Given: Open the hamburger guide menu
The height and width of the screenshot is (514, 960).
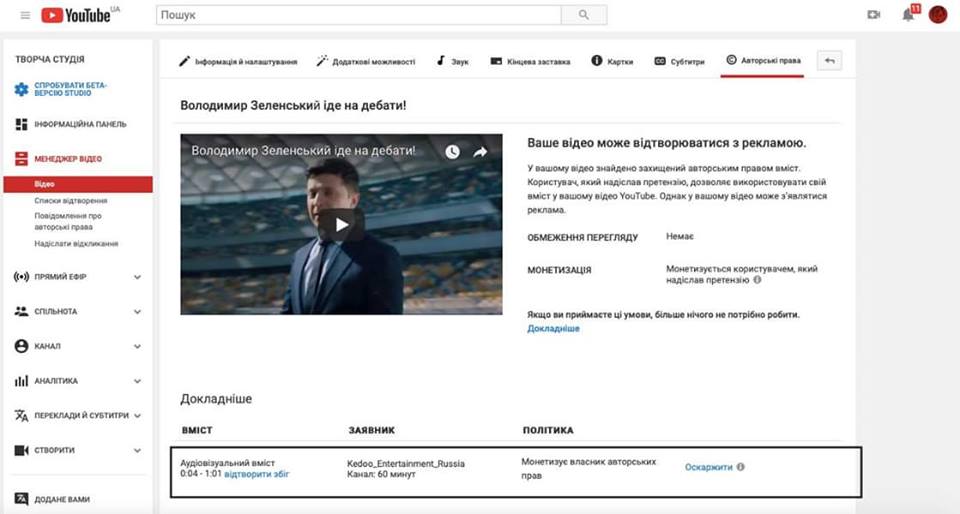Looking at the screenshot, I should (25, 15).
